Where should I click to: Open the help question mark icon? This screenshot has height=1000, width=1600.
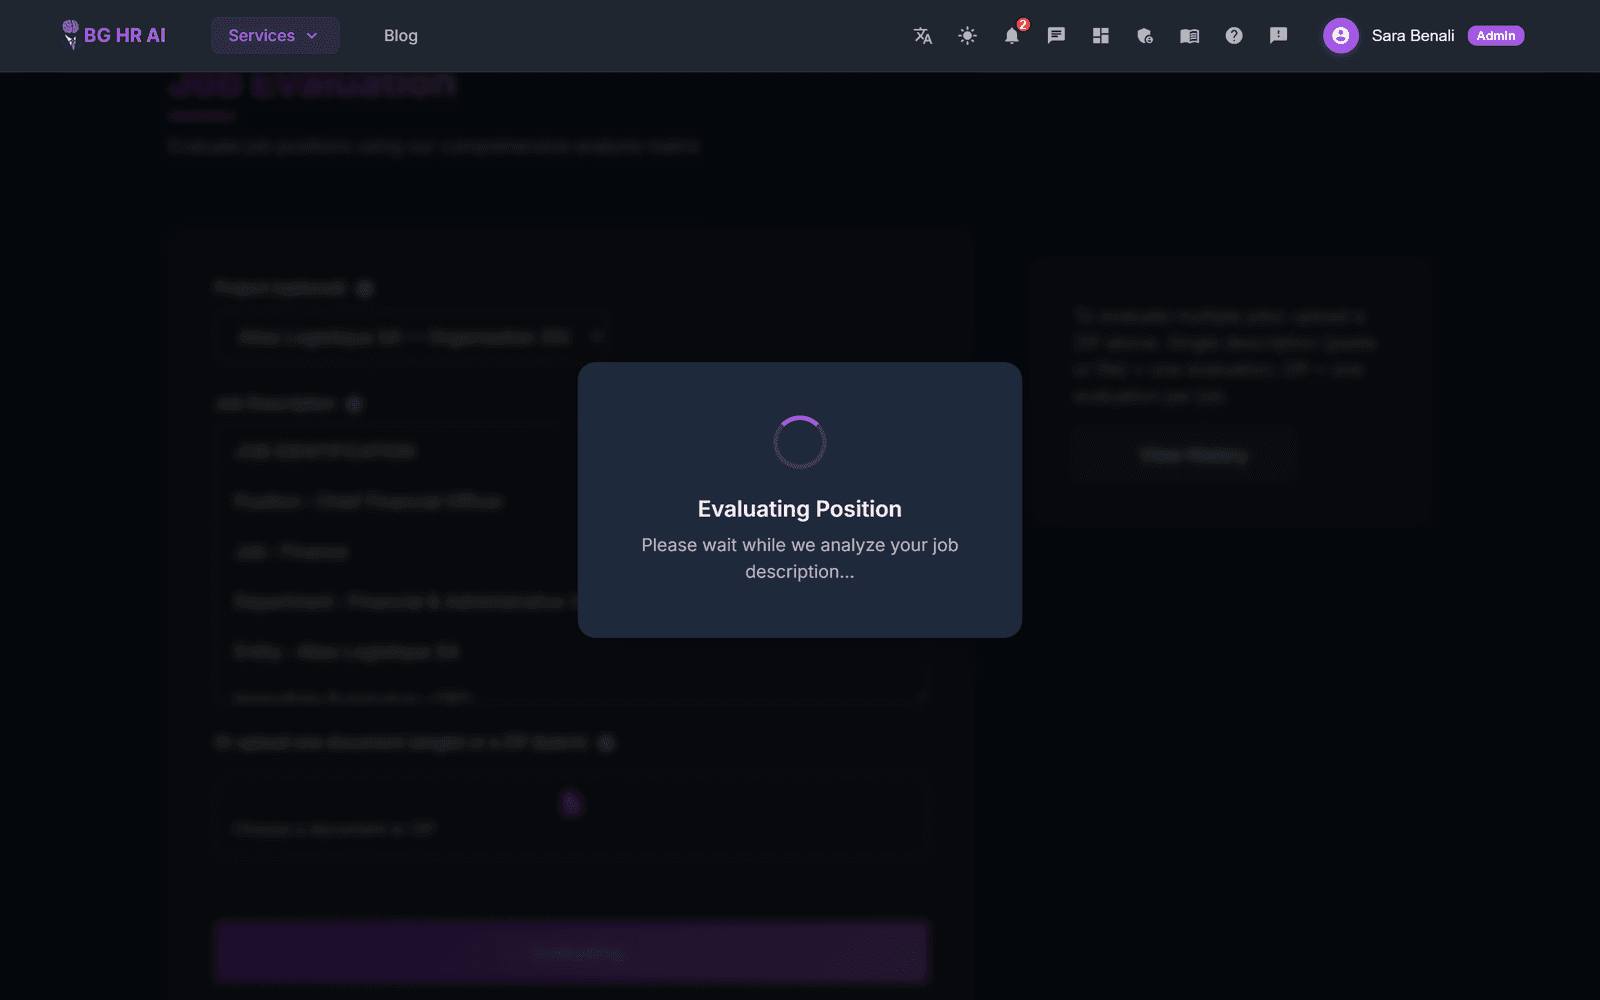(x=1234, y=35)
